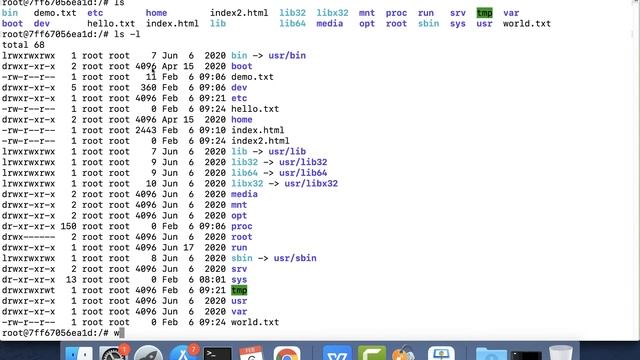This screenshot has height=360, width=640.
Task: Open the blue folder stack in Dock
Action: pos(491,353)
